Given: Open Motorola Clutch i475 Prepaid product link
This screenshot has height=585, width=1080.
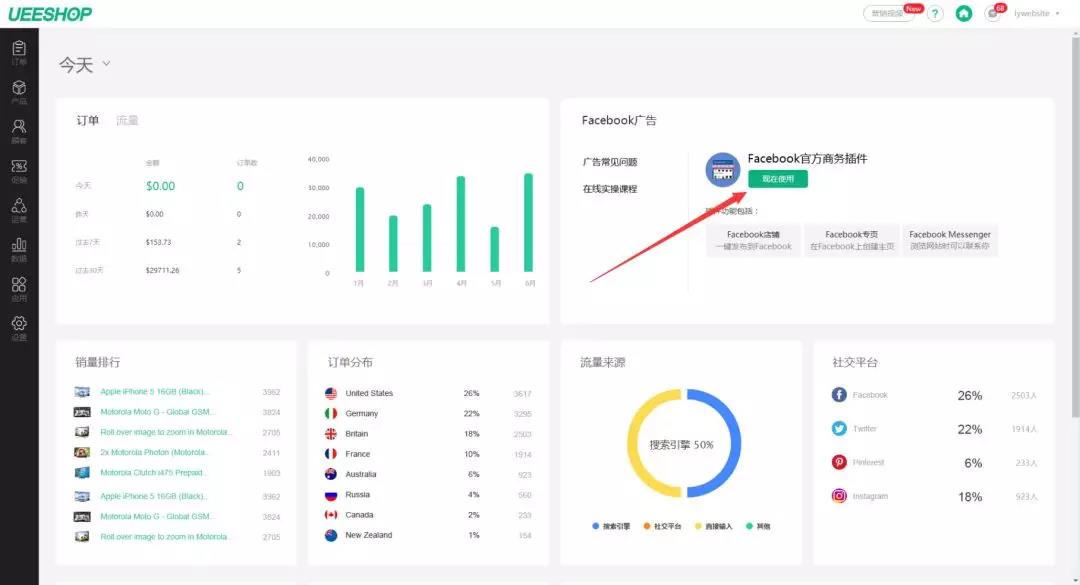Looking at the screenshot, I should pyautogui.click(x=152, y=473).
